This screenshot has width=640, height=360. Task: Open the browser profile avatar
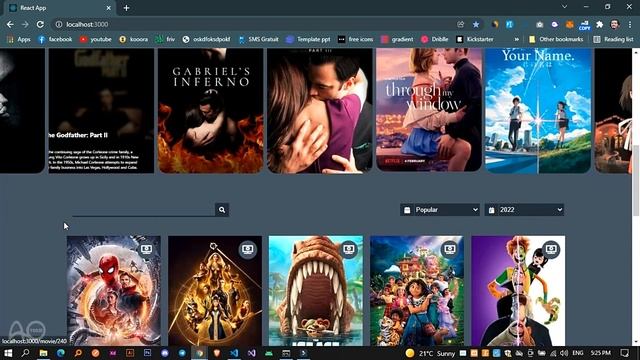[x=615, y=24]
